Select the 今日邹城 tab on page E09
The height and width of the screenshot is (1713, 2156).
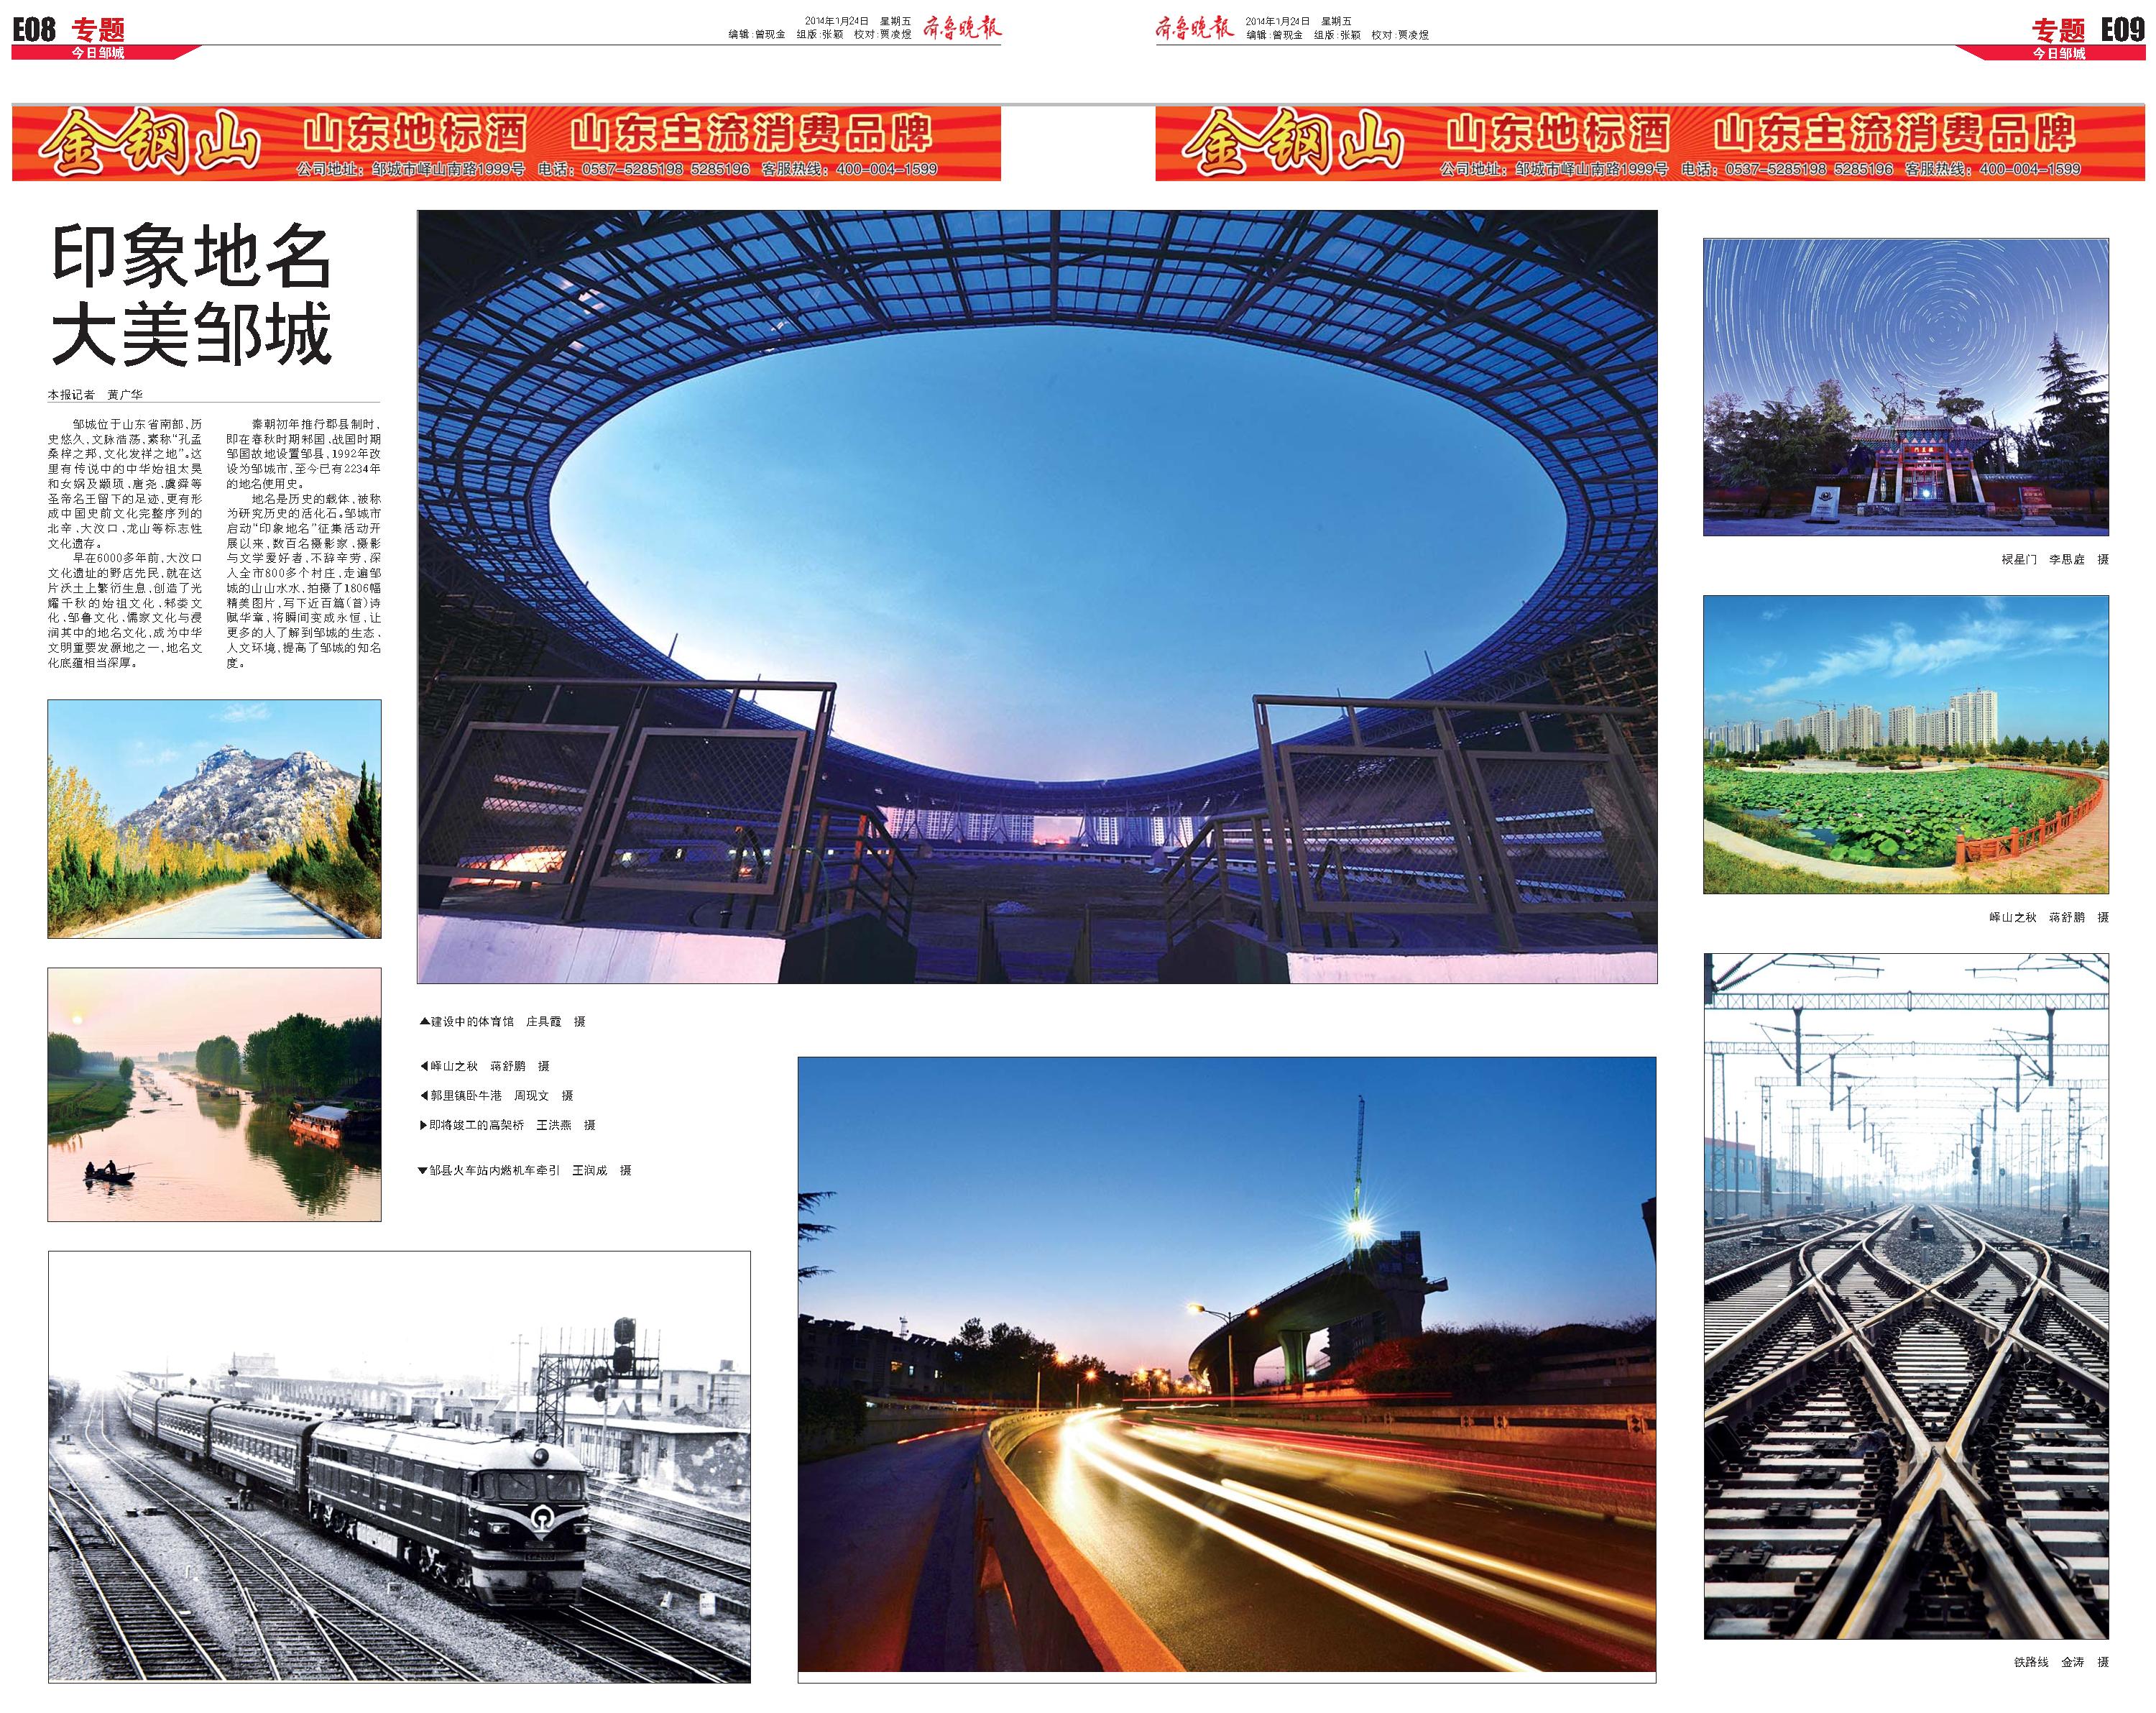coord(2058,53)
